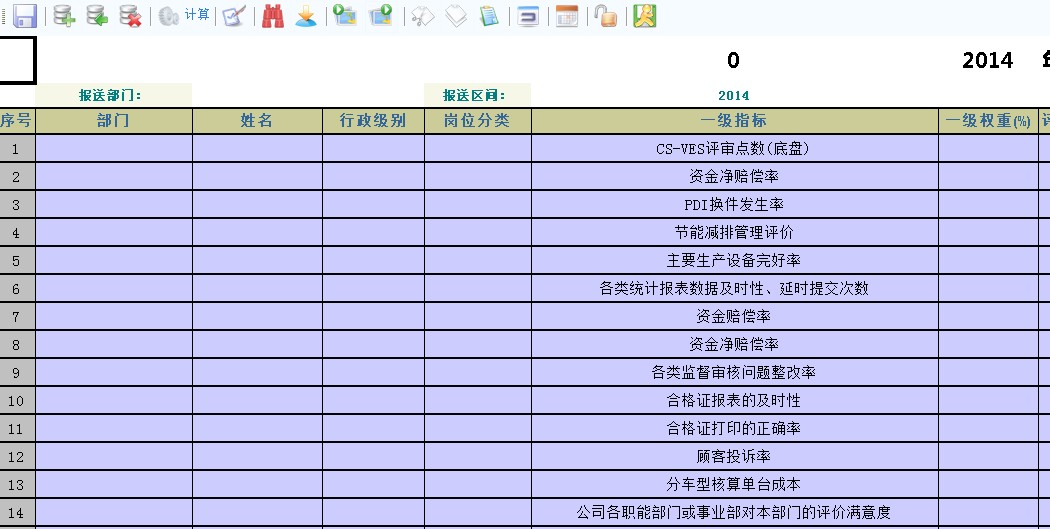1050x529 pixels.
Task: Select the 部门 column header
Action: [113, 121]
